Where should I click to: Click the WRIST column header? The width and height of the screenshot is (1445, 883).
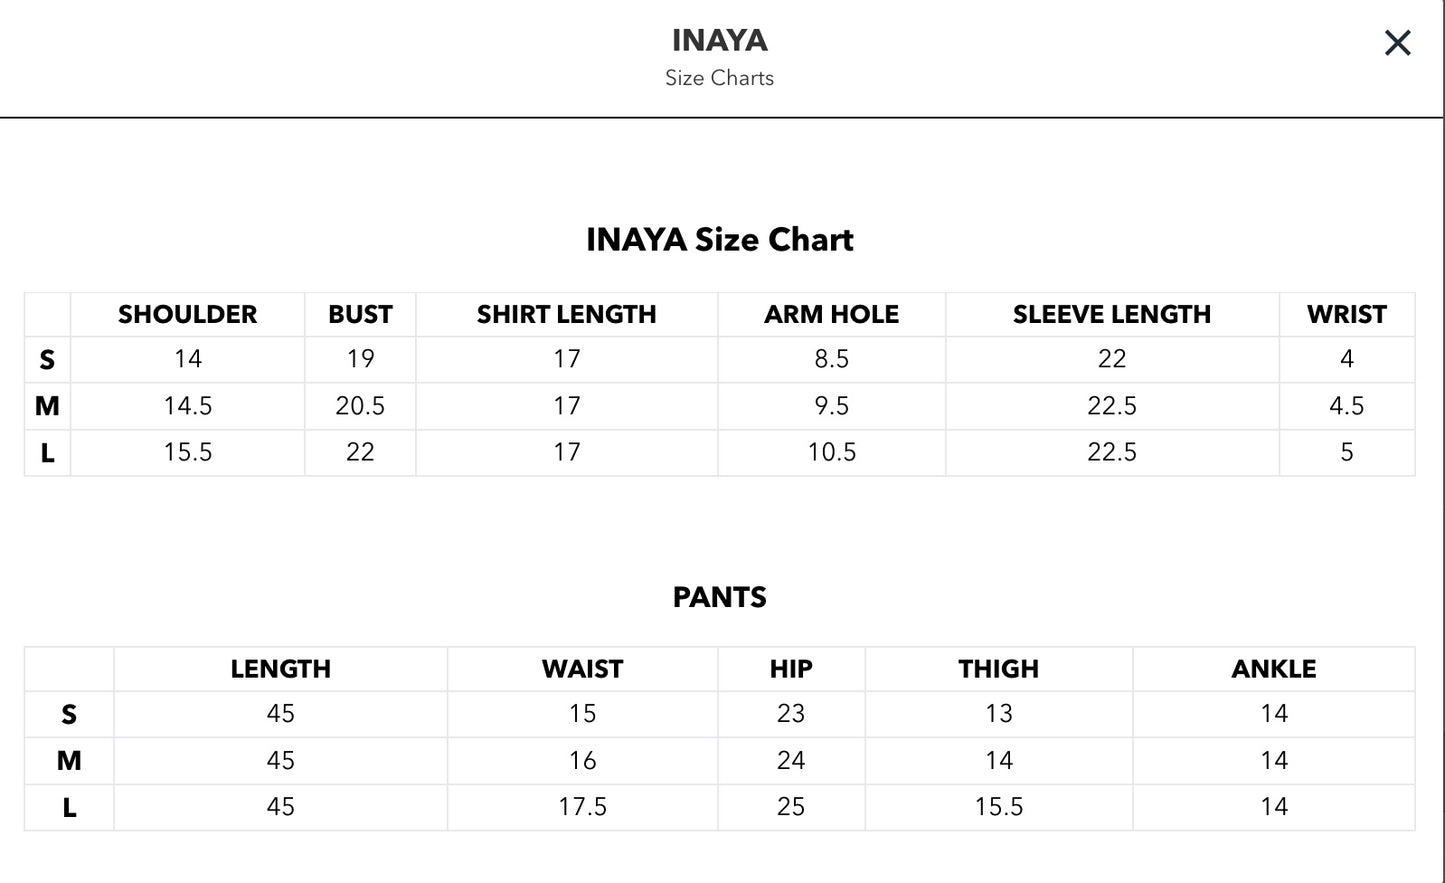click(x=1347, y=314)
